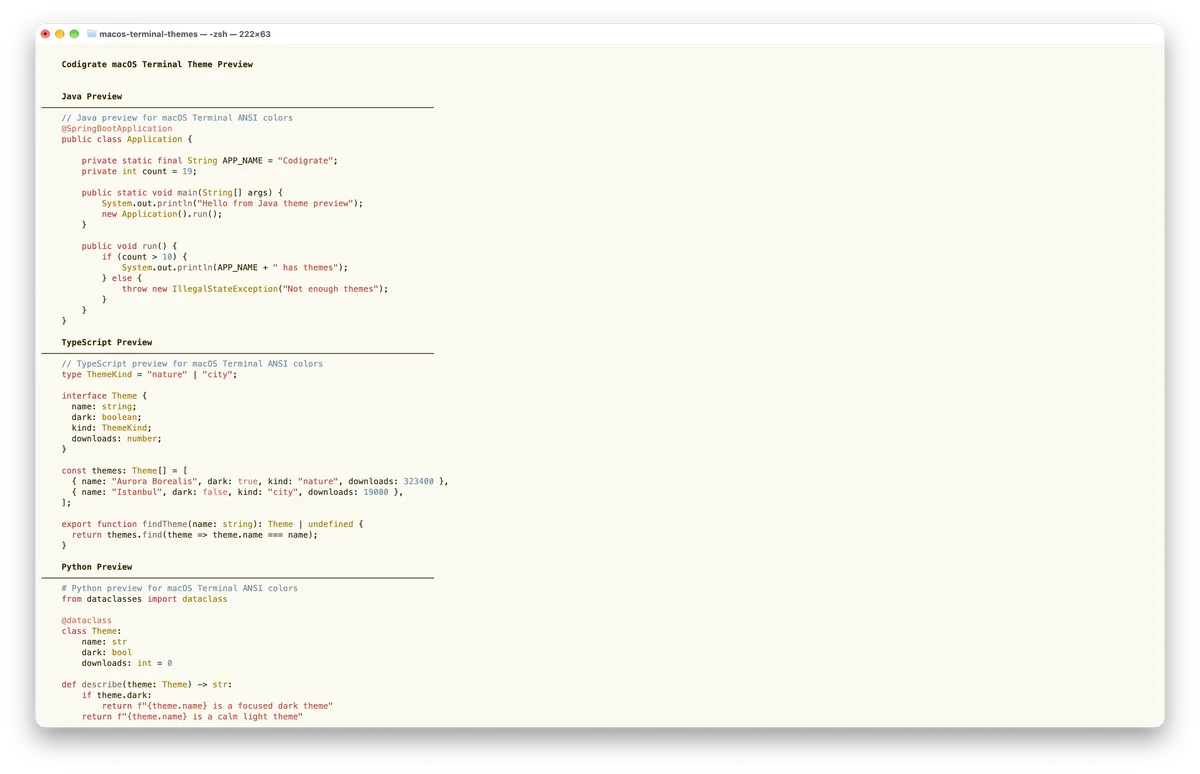
Task: Click the "Python Preview" section heading
Action: pos(97,567)
